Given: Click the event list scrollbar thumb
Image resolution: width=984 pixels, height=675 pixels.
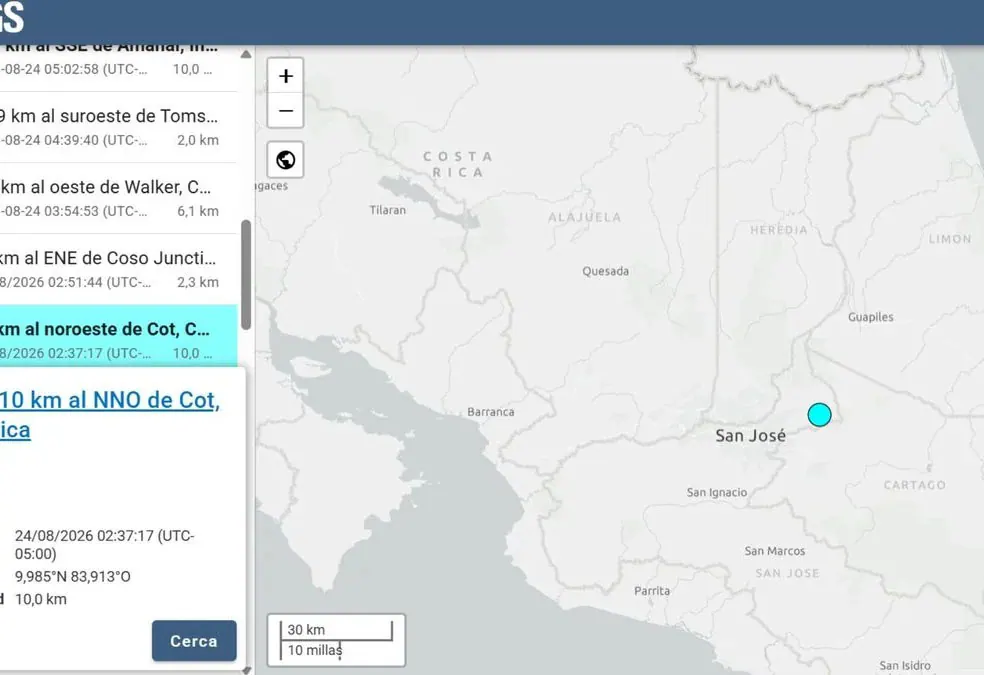Looking at the screenshot, I should tap(246, 275).
